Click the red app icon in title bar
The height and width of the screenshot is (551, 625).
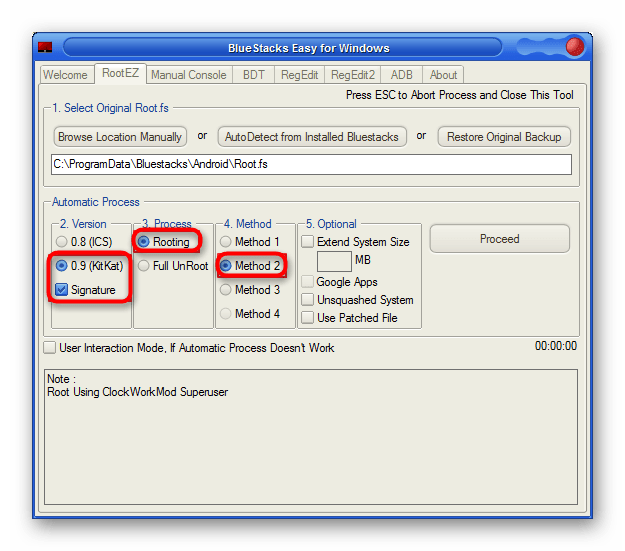45,47
